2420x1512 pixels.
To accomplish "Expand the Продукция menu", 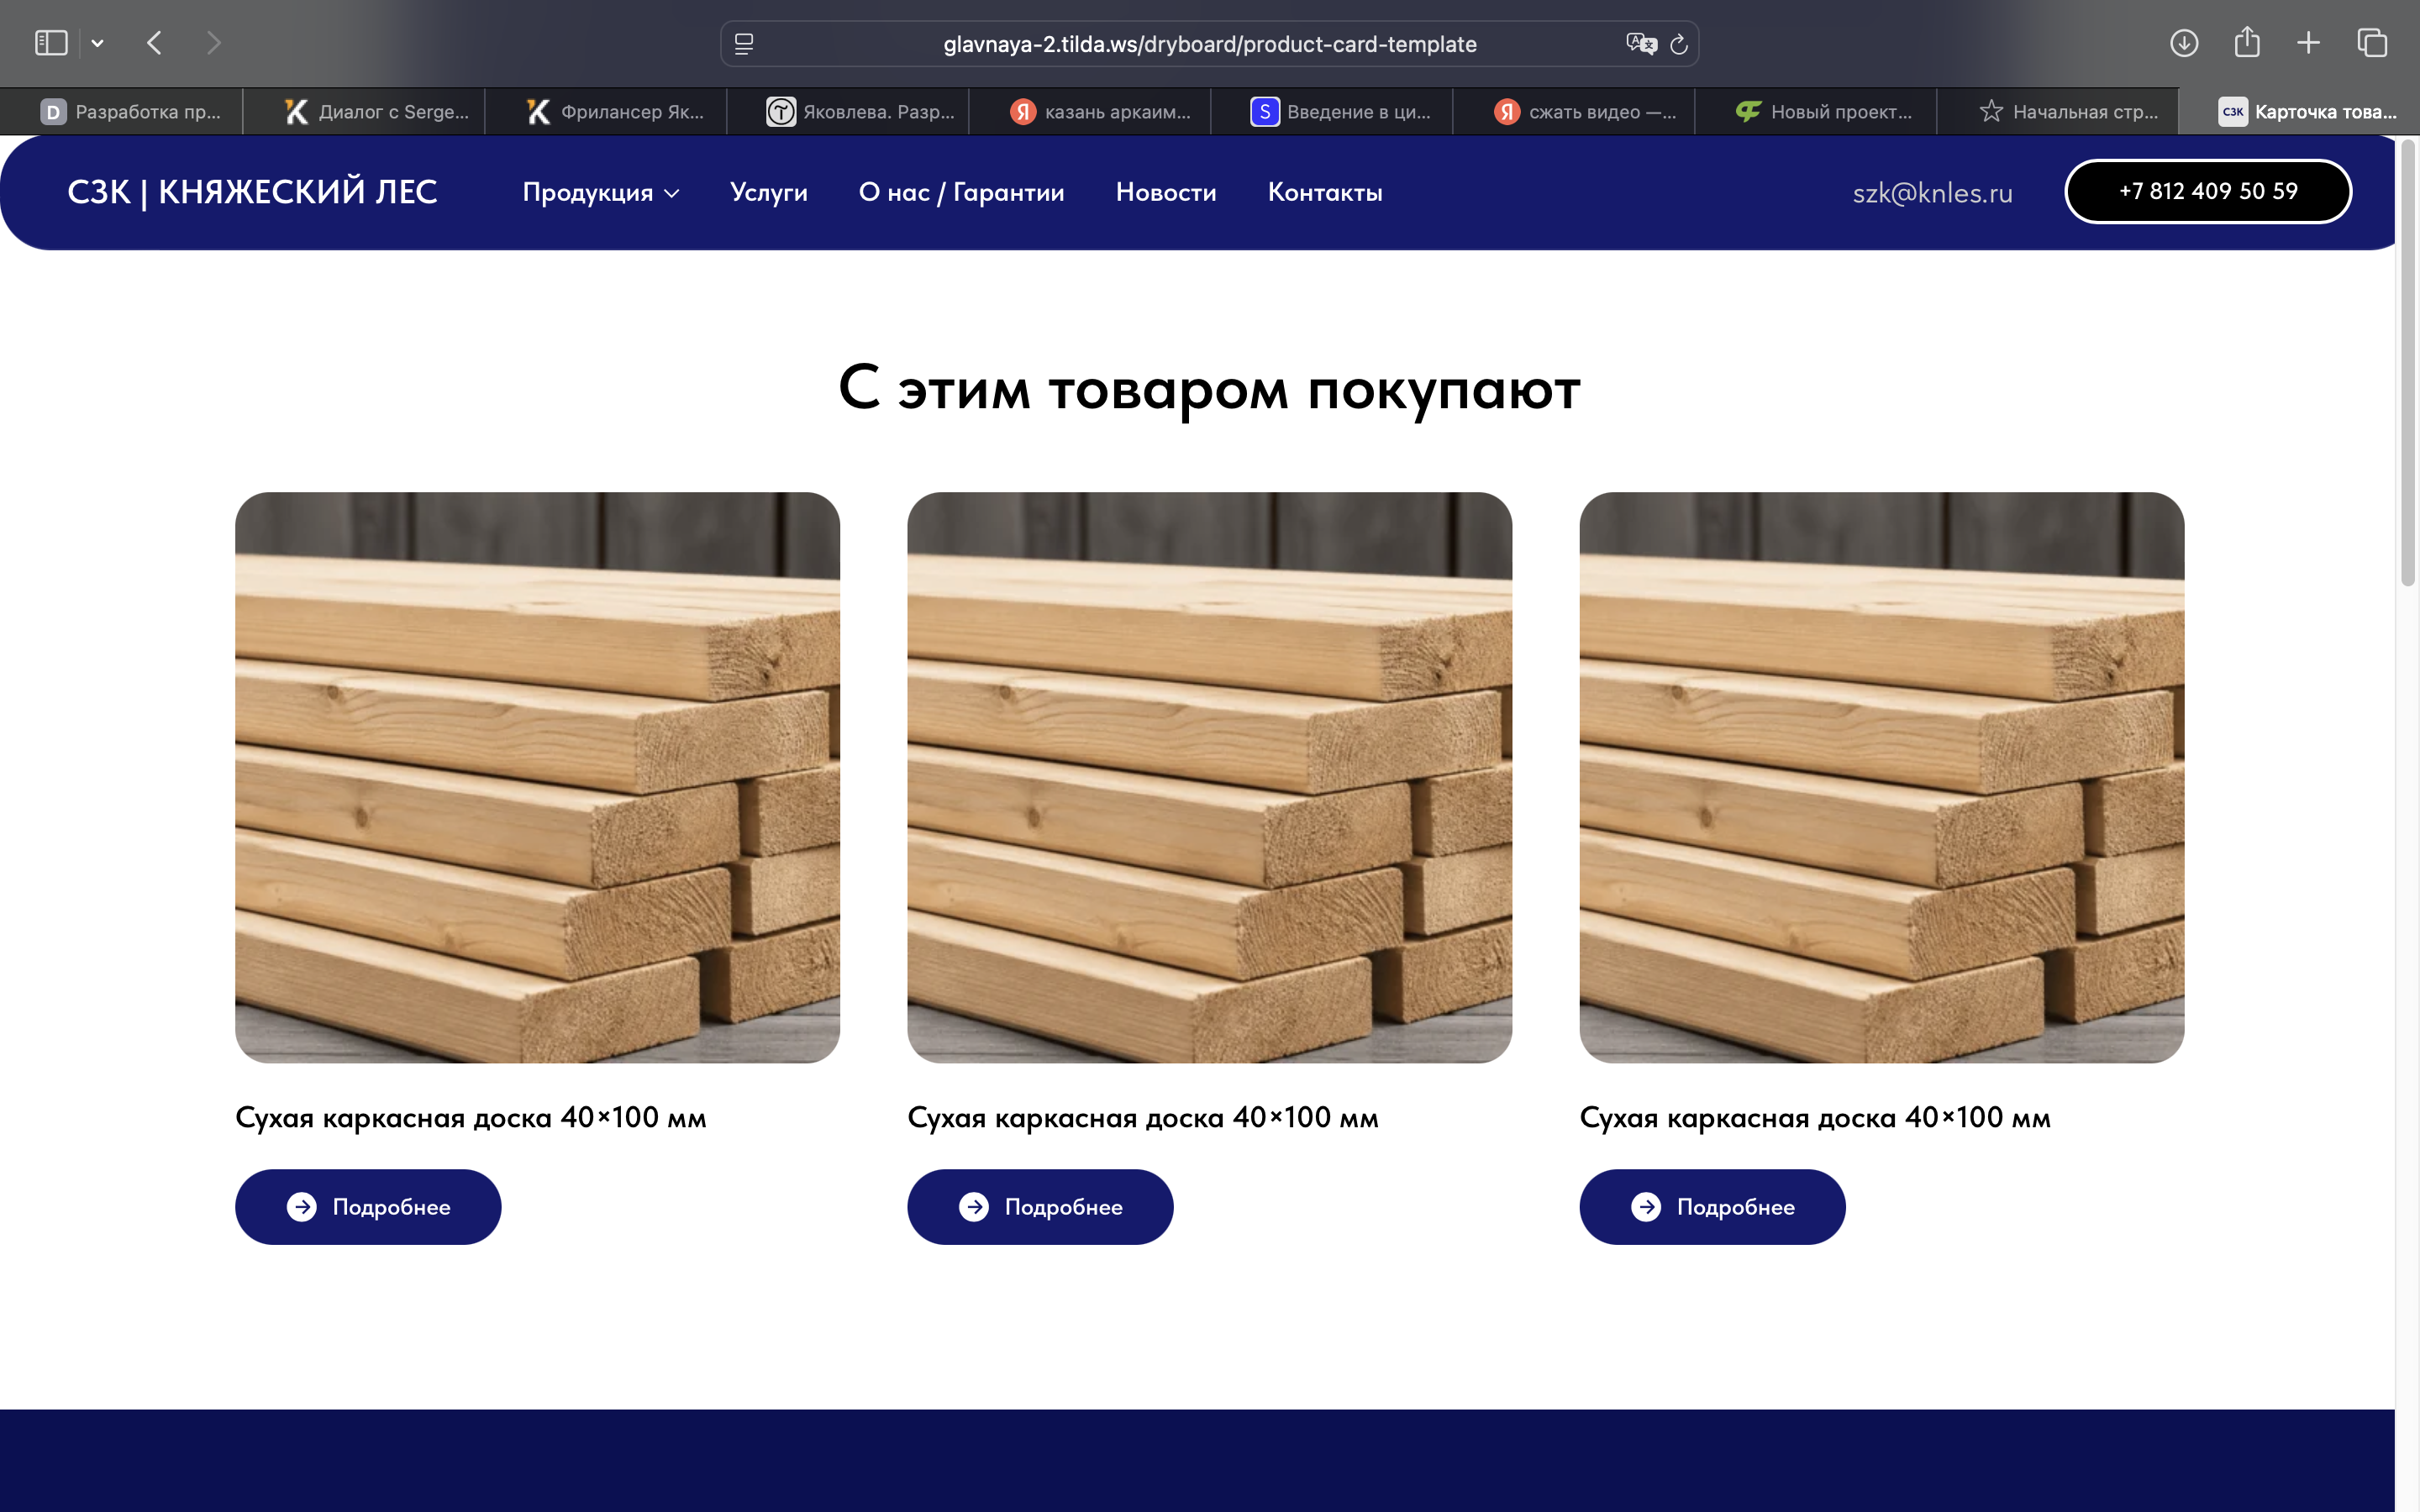I will click(601, 192).
